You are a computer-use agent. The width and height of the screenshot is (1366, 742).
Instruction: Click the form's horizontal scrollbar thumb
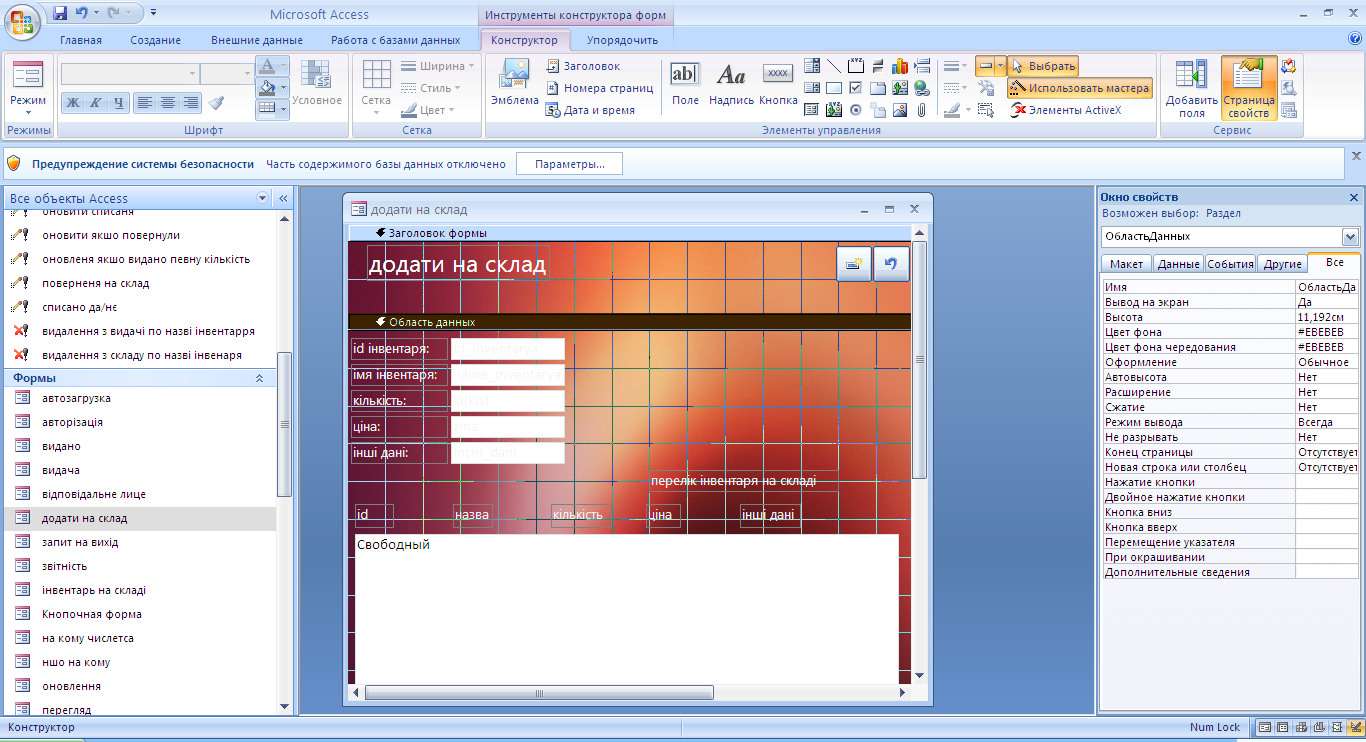click(x=540, y=693)
